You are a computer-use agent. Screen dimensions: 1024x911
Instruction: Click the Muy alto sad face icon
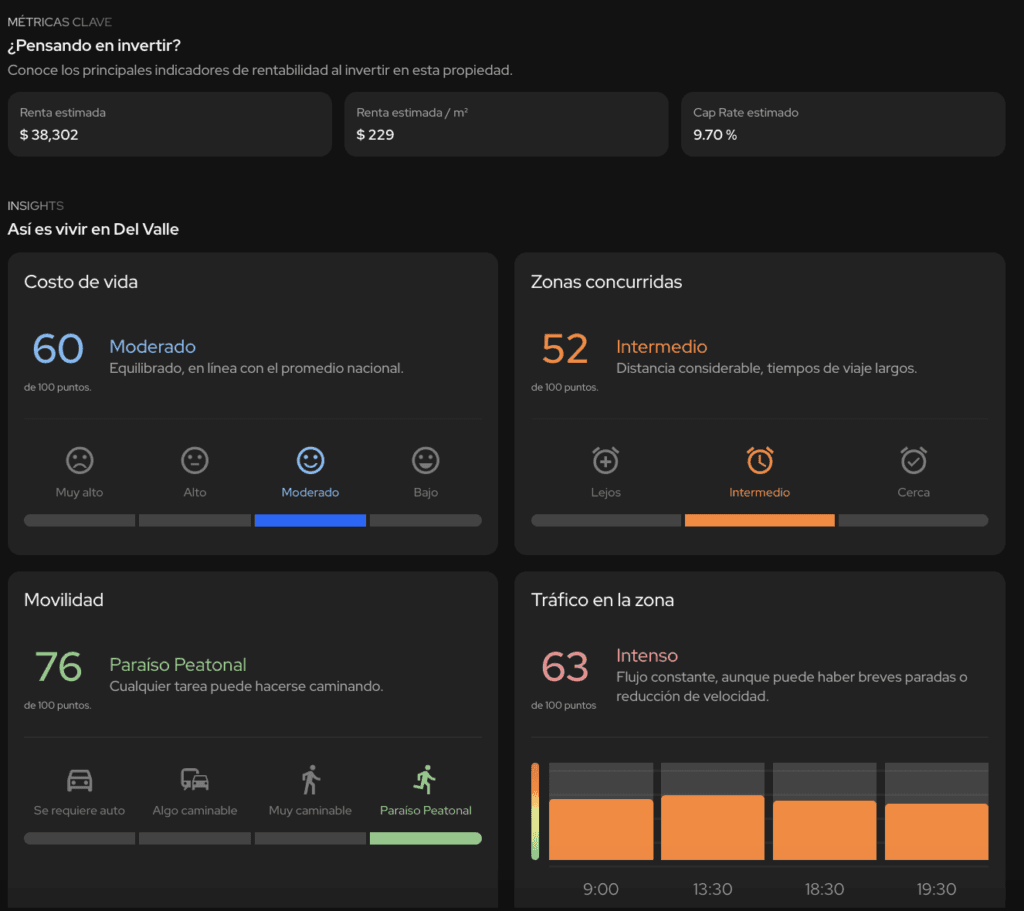(80, 460)
